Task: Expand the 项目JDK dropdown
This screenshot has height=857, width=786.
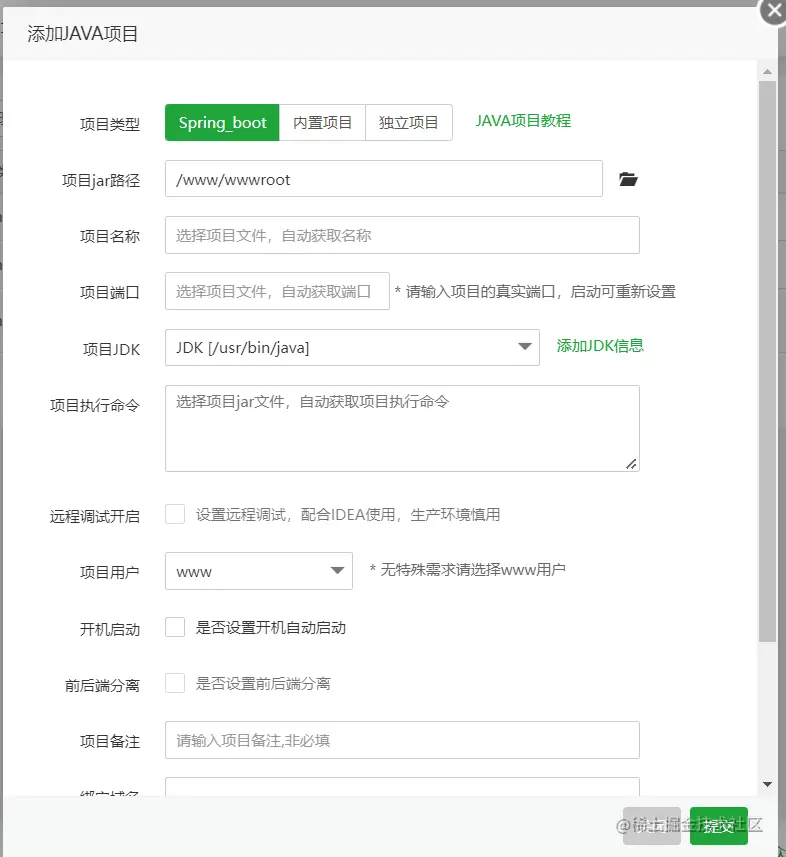Action: (x=352, y=347)
